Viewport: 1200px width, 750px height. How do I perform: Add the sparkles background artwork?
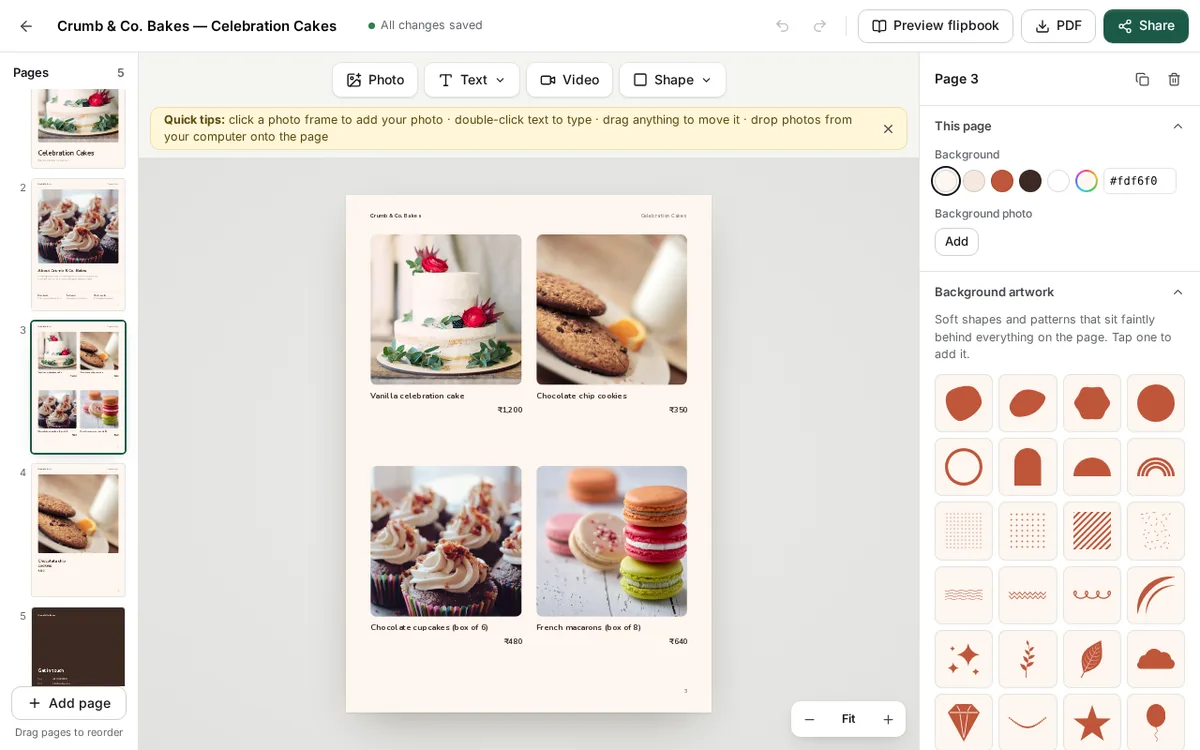tap(964, 659)
